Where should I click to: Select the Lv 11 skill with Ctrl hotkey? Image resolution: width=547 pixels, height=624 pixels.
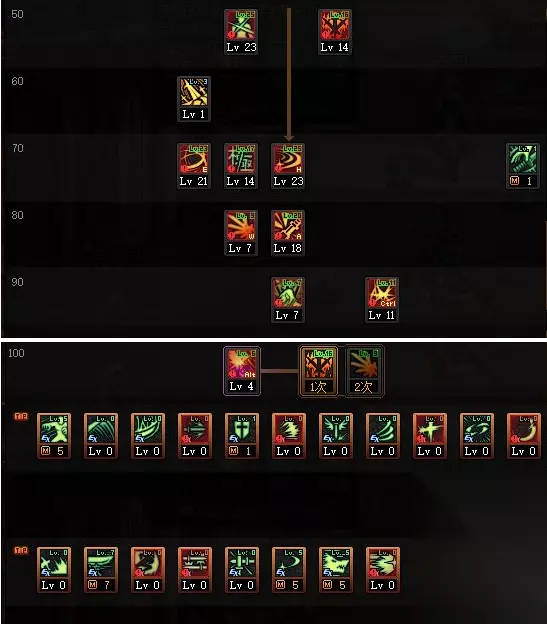point(382,300)
